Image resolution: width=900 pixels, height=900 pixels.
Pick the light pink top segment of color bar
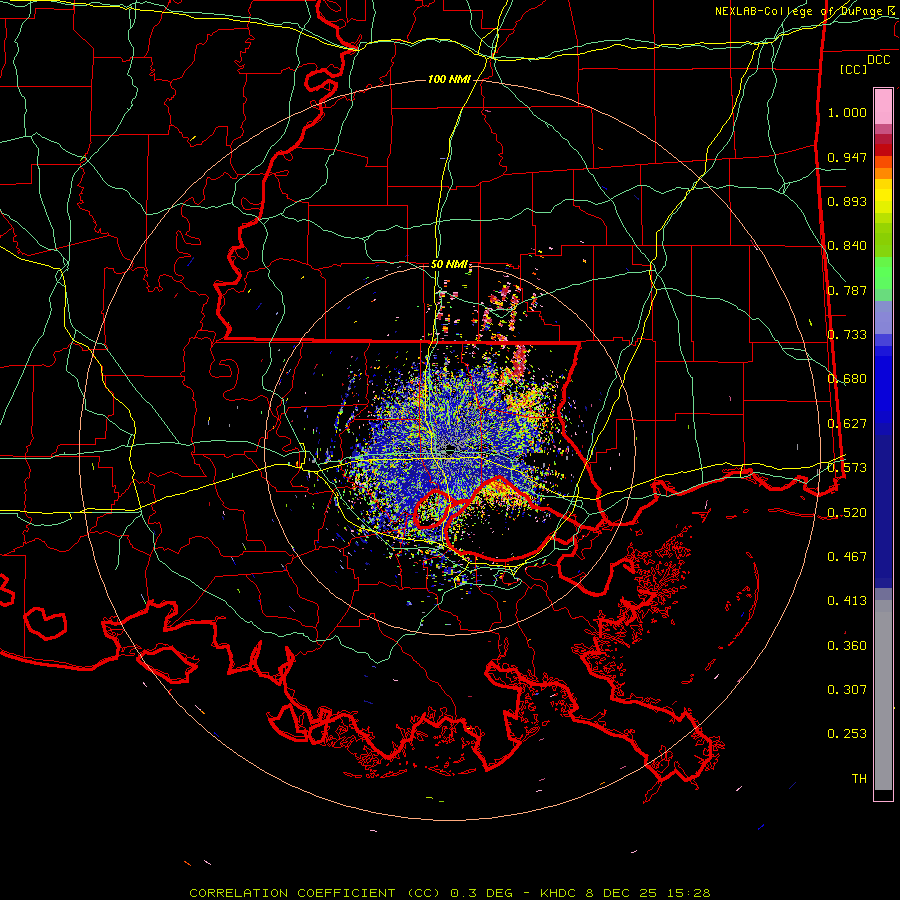[883, 107]
